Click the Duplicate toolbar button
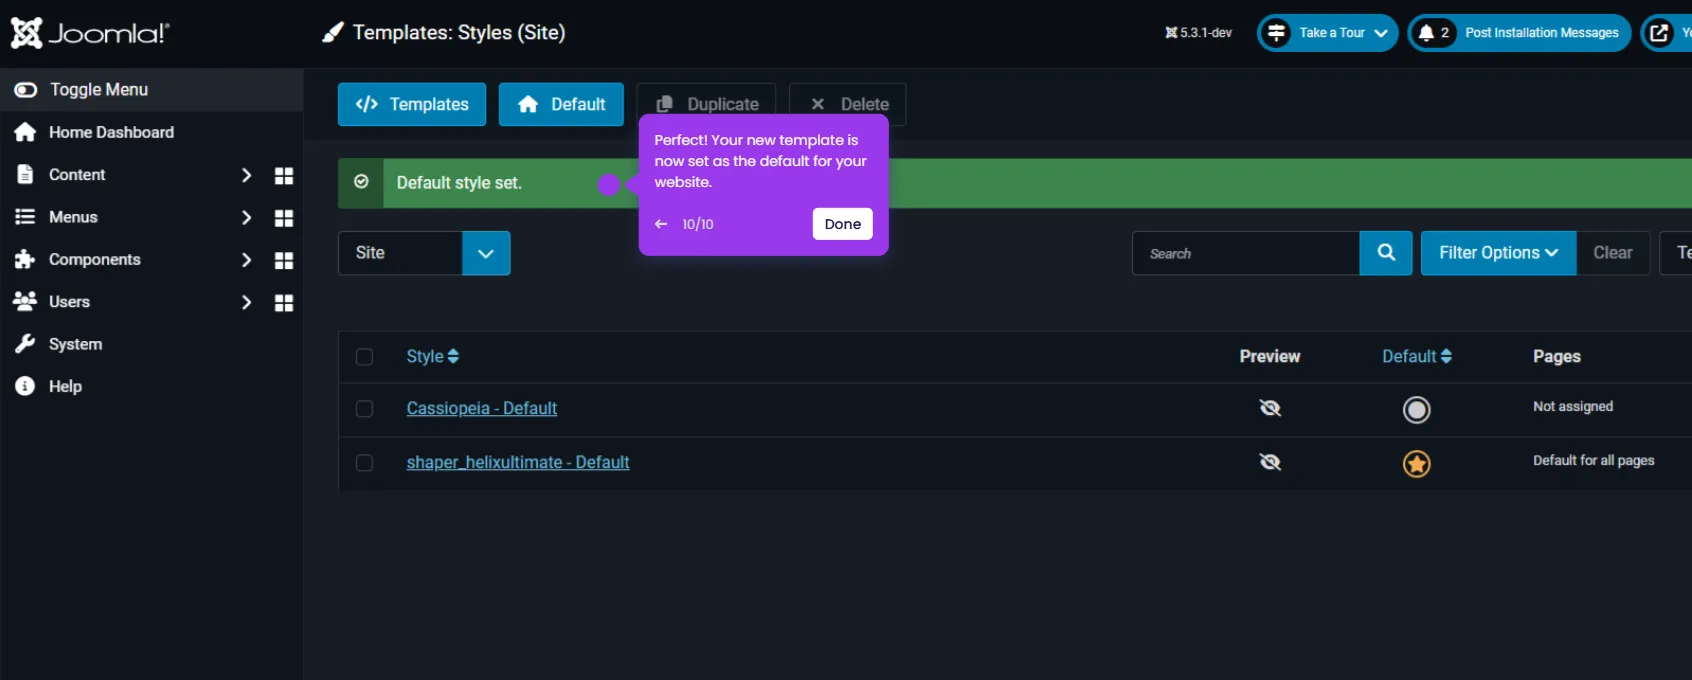The width and height of the screenshot is (1692, 680). point(706,104)
